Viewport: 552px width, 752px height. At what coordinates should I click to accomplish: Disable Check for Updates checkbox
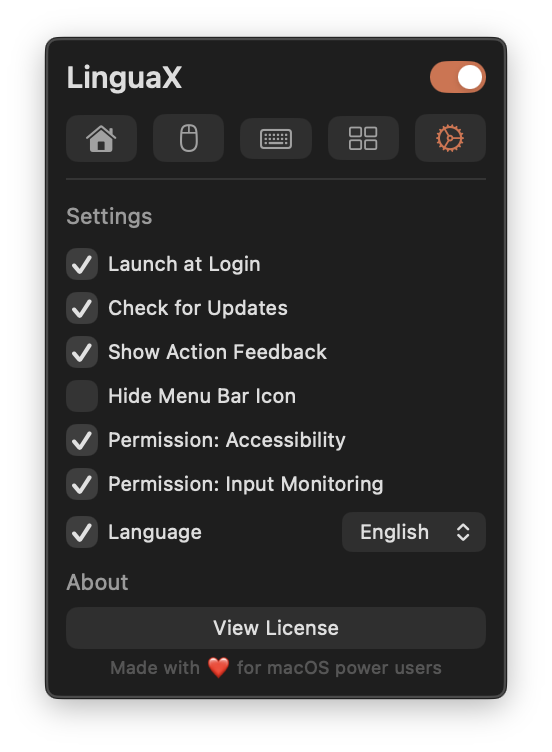[x=82, y=308]
